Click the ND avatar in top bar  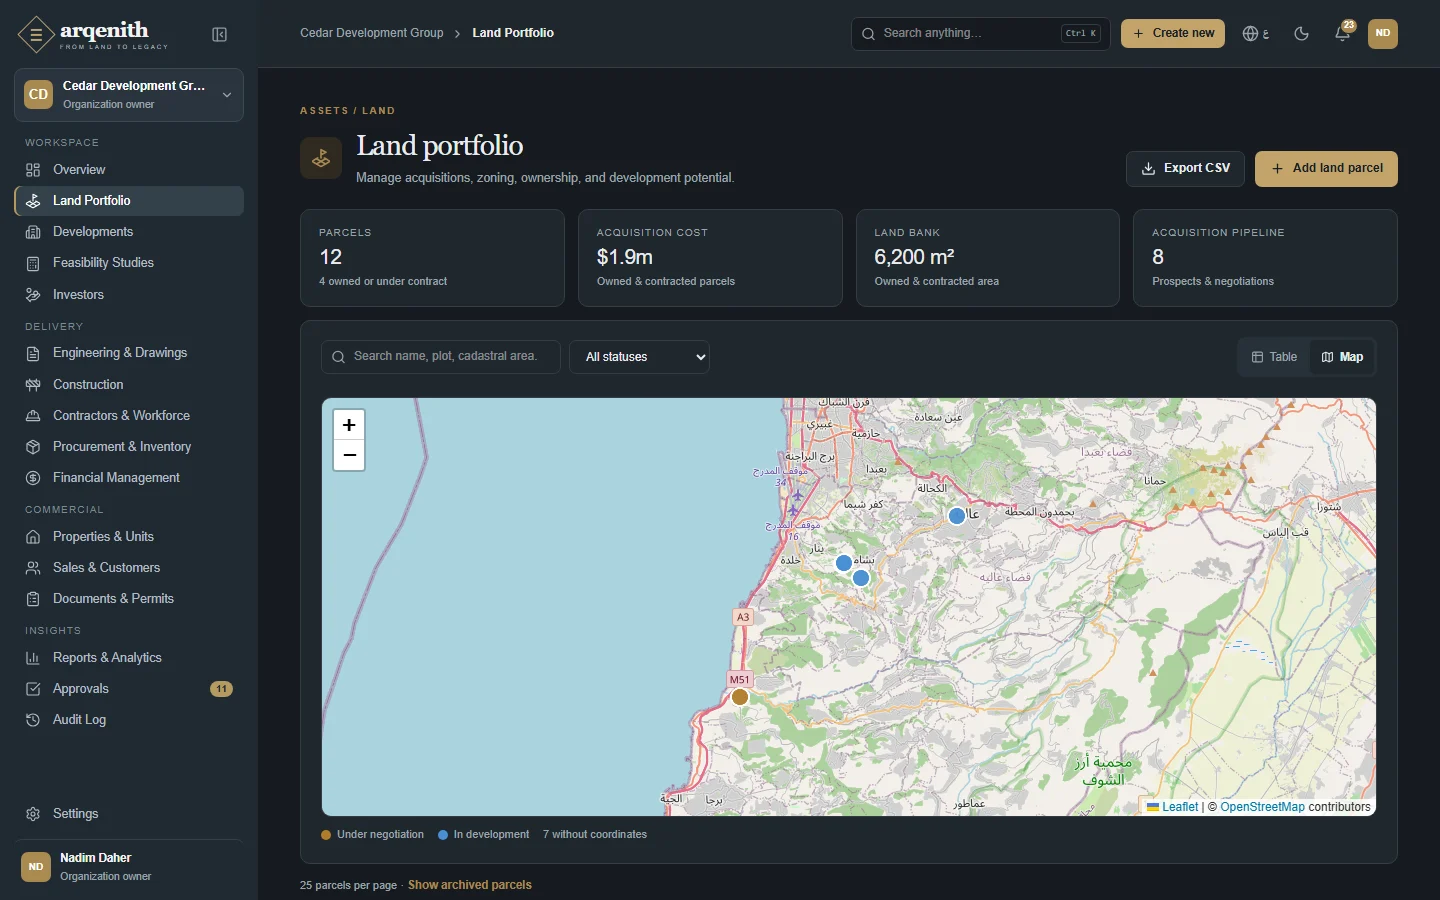(x=1383, y=33)
